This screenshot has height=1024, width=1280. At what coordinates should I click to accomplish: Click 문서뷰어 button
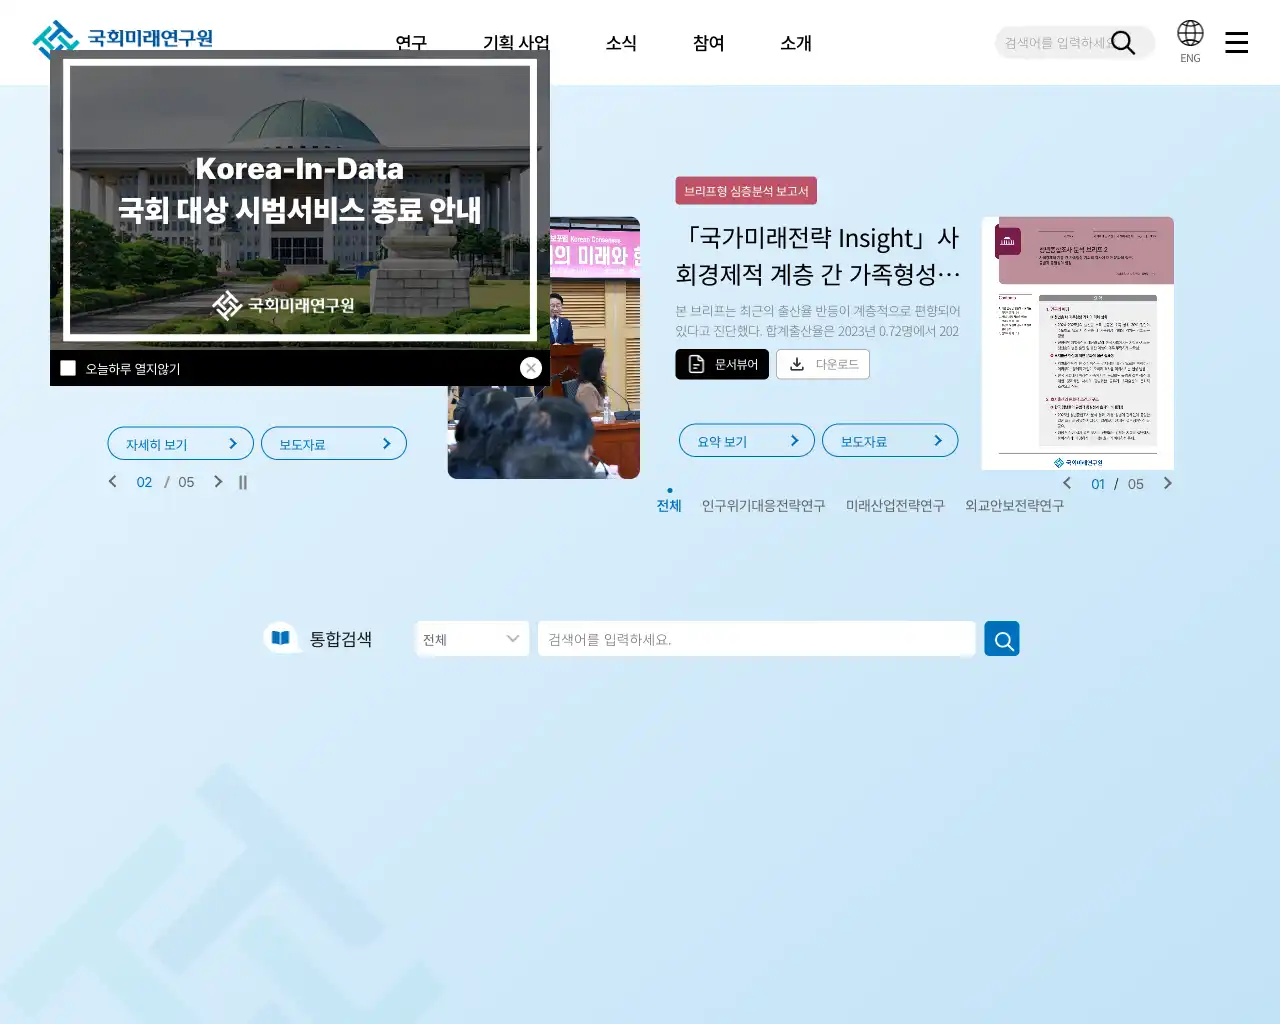pos(722,364)
